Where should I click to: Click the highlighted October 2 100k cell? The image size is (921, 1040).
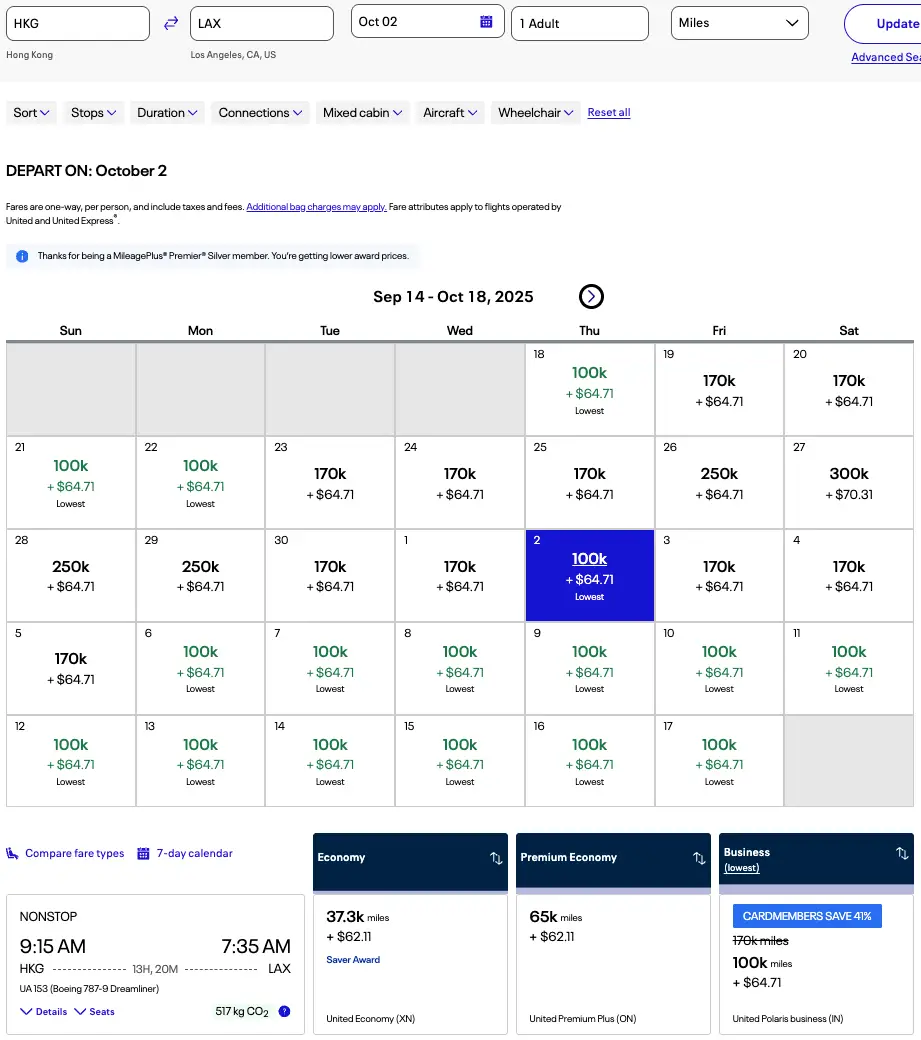[589, 575]
